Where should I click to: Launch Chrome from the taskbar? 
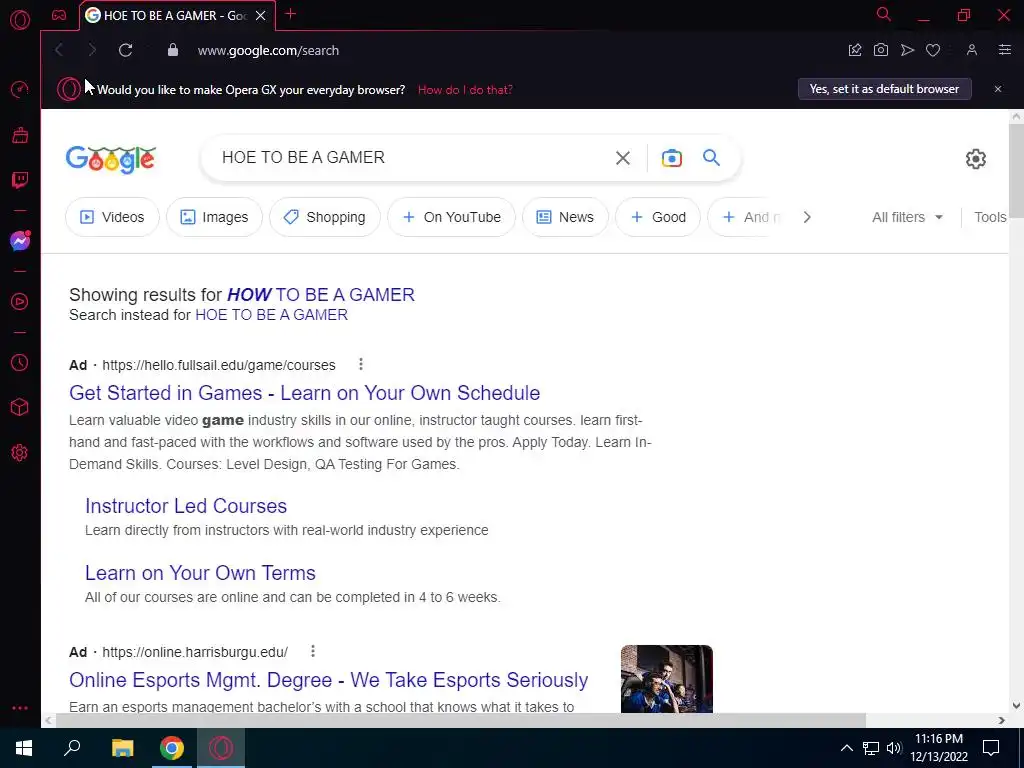172,748
